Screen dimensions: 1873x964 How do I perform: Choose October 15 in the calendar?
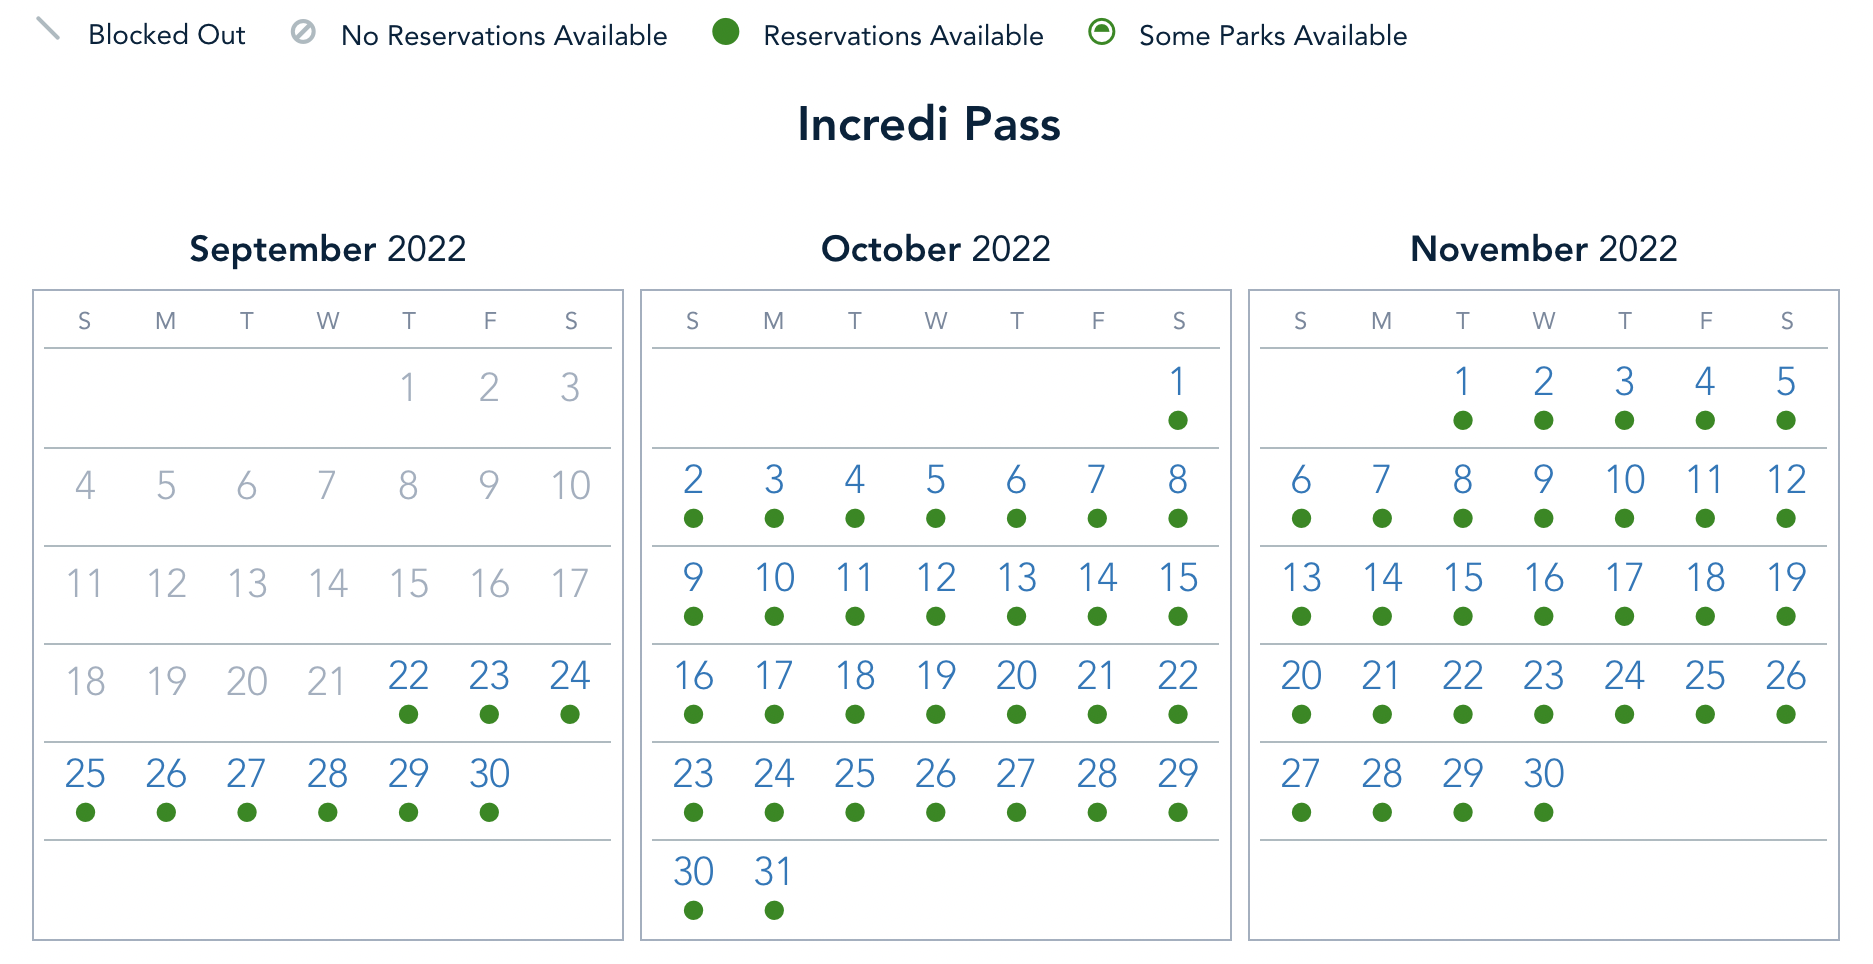(1178, 578)
